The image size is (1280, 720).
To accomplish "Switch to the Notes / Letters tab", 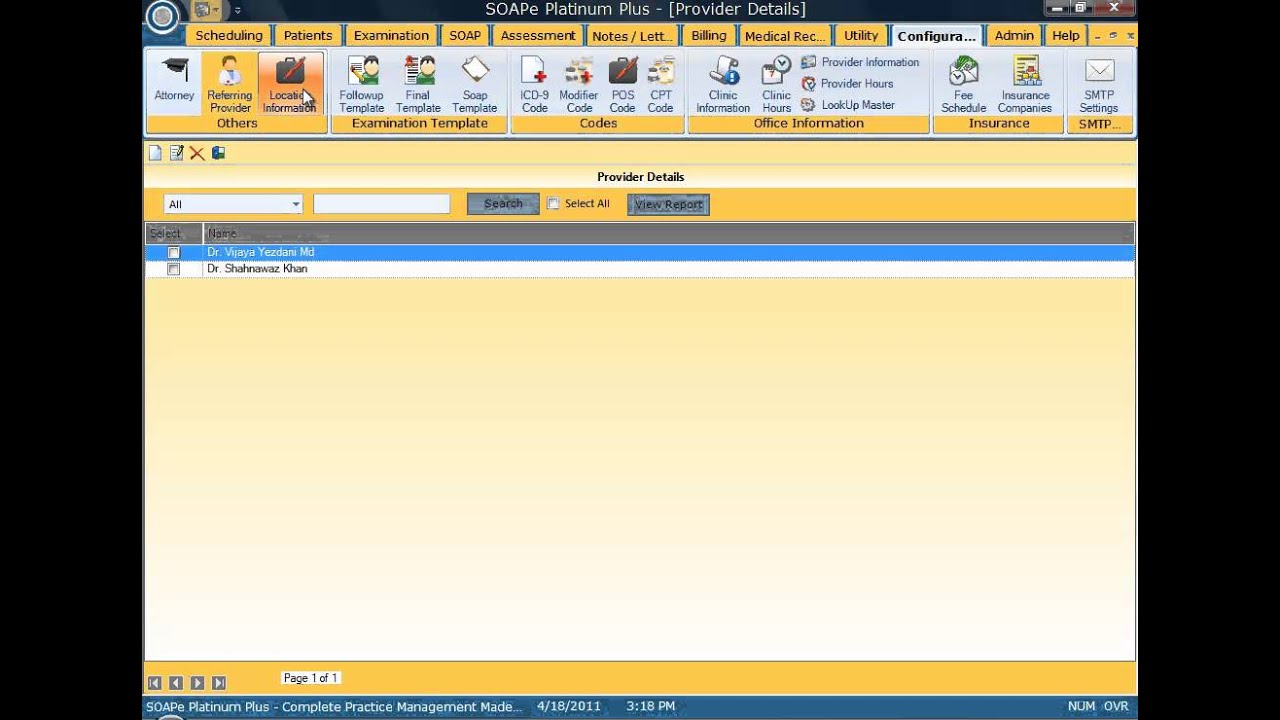I will click(x=631, y=36).
